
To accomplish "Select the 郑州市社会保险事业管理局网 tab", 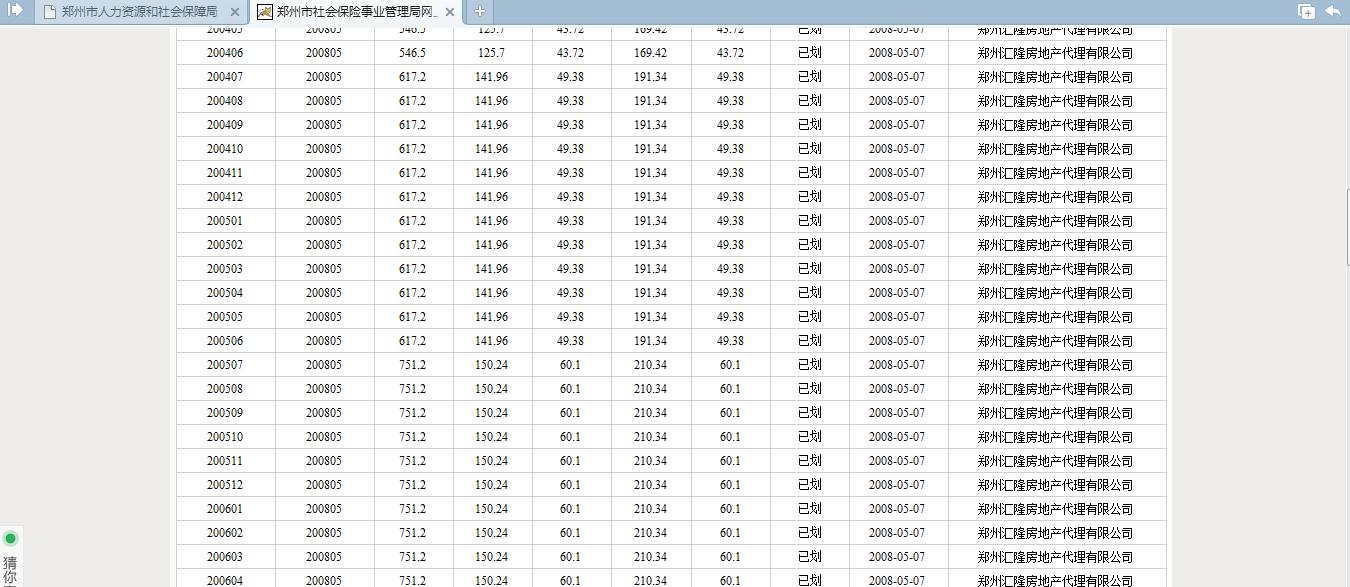I will [355, 12].
